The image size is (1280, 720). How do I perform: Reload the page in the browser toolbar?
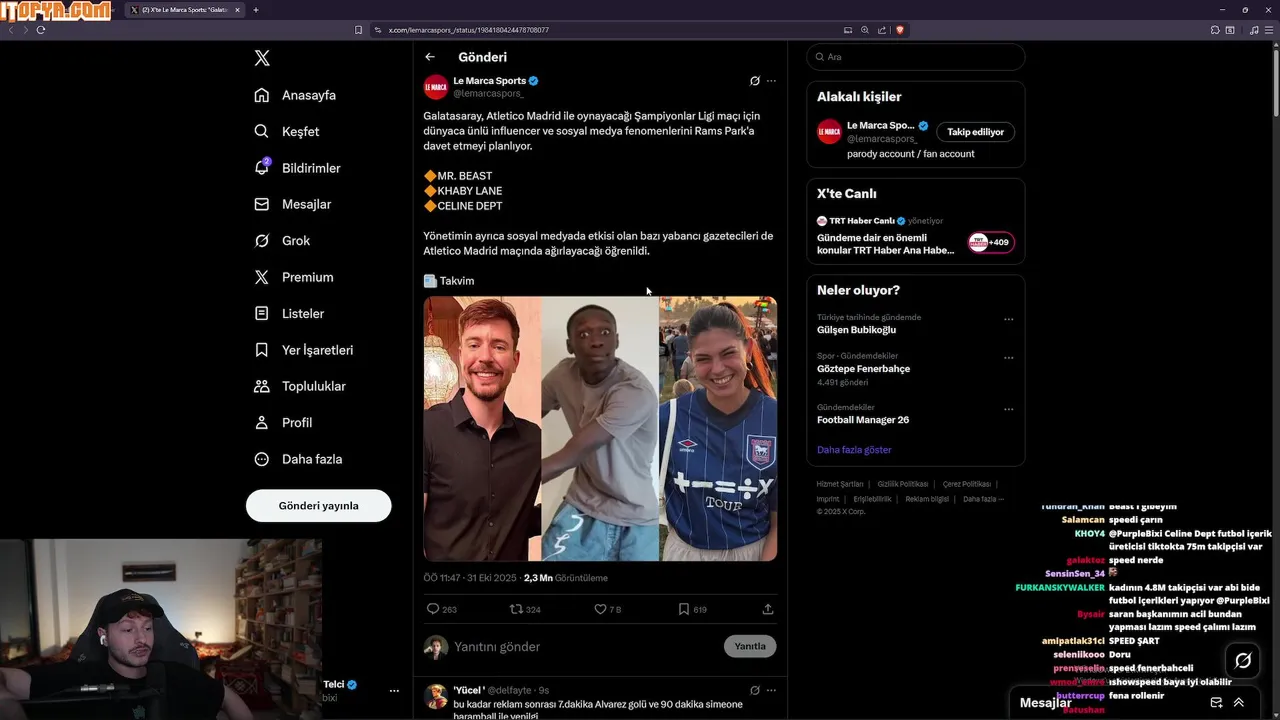(41, 30)
